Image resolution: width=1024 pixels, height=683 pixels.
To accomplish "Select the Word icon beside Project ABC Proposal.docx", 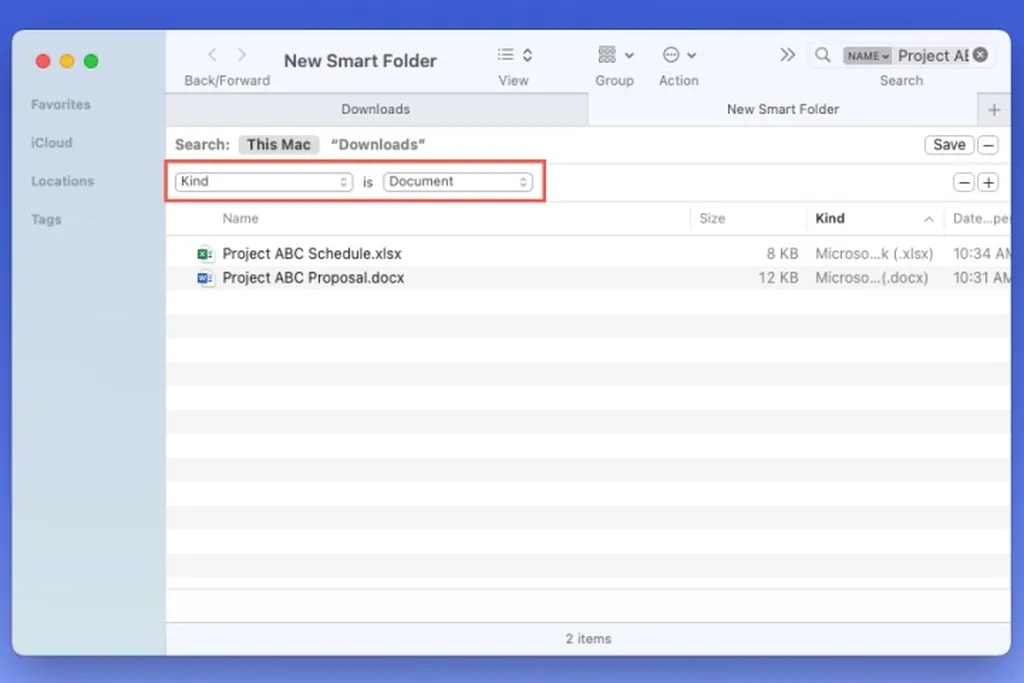I will point(205,278).
